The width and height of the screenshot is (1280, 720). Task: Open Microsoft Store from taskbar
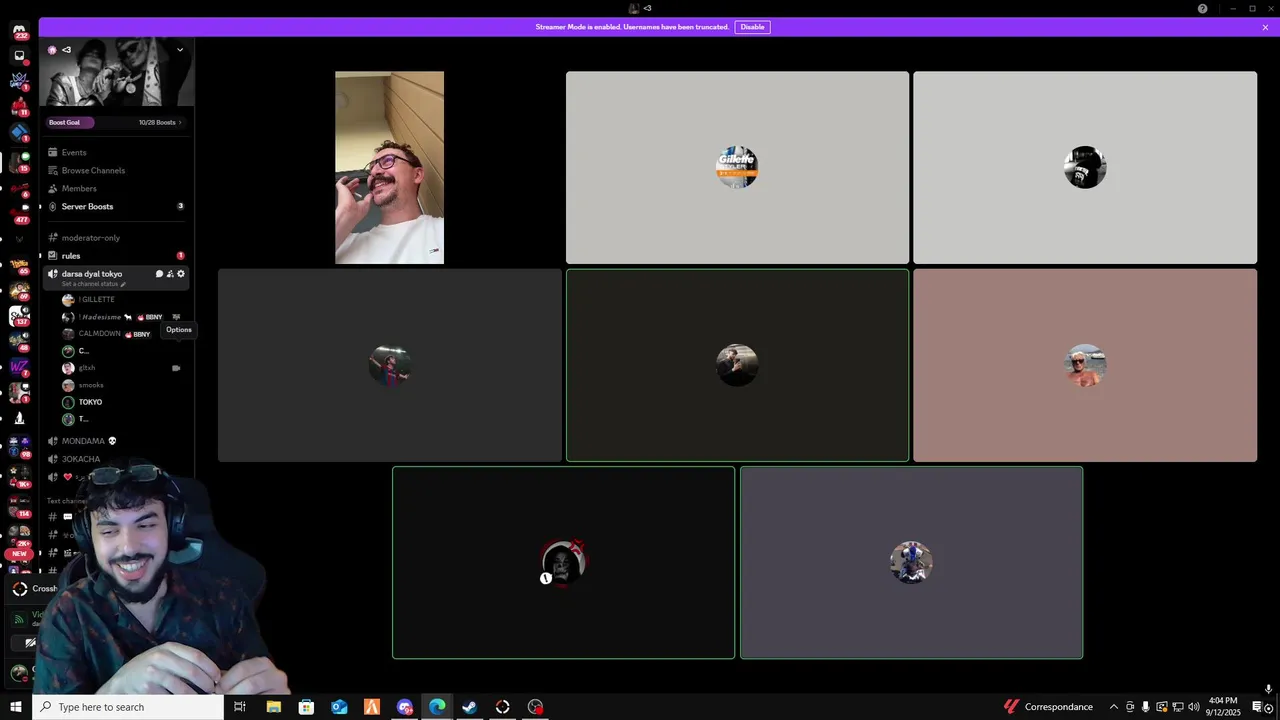click(x=306, y=707)
